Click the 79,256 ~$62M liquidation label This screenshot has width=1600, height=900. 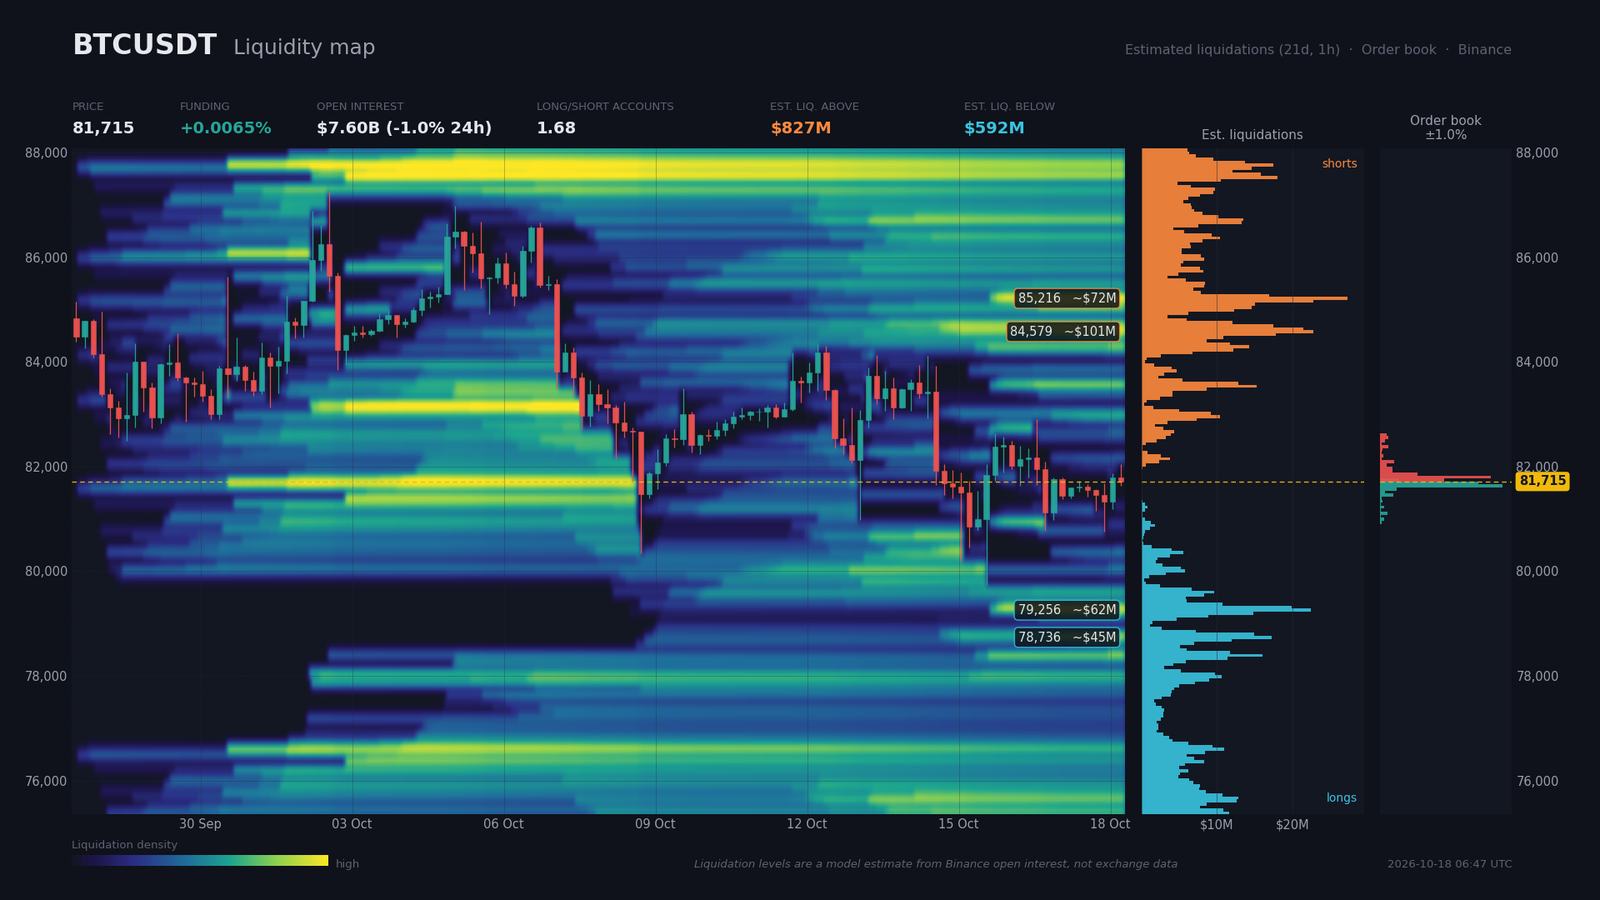(x=1067, y=610)
